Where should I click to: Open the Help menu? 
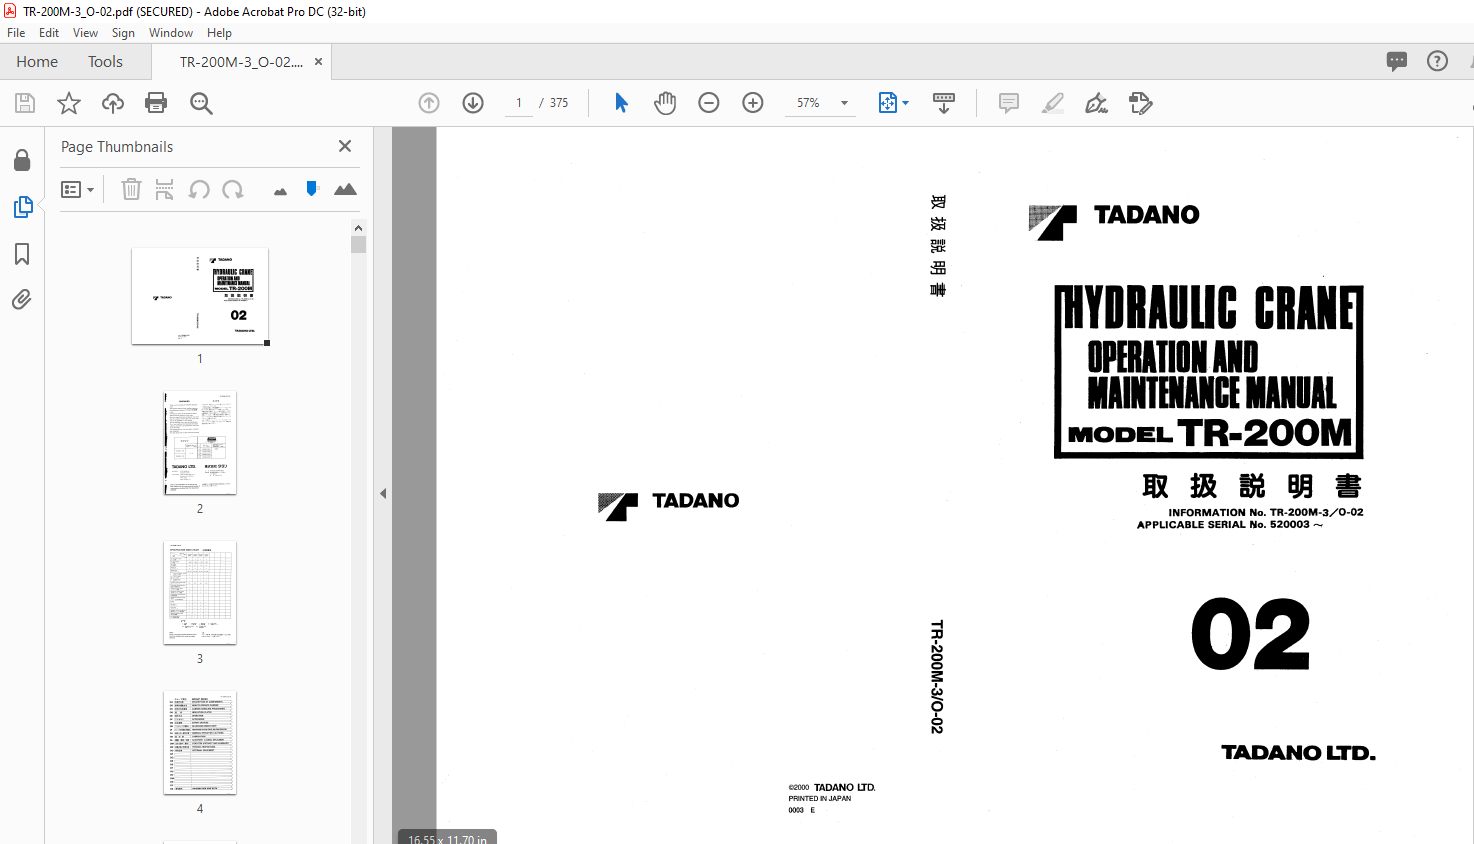pos(219,33)
